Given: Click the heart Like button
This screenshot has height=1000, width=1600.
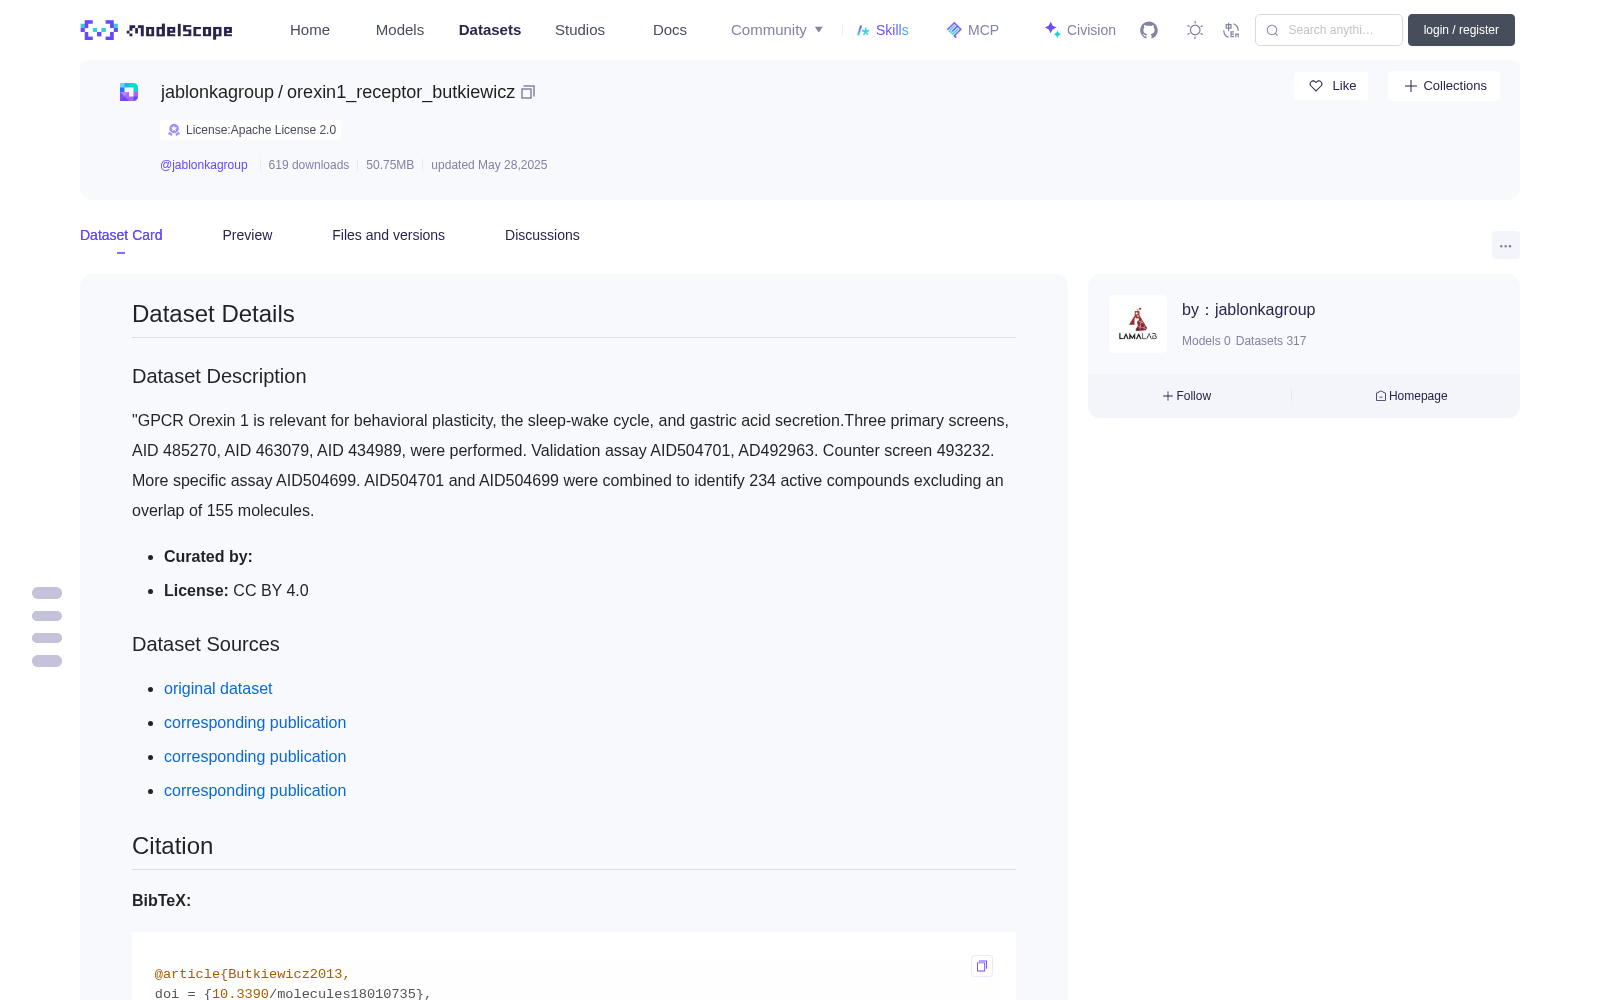Looking at the screenshot, I should (x=1331, y=86).
